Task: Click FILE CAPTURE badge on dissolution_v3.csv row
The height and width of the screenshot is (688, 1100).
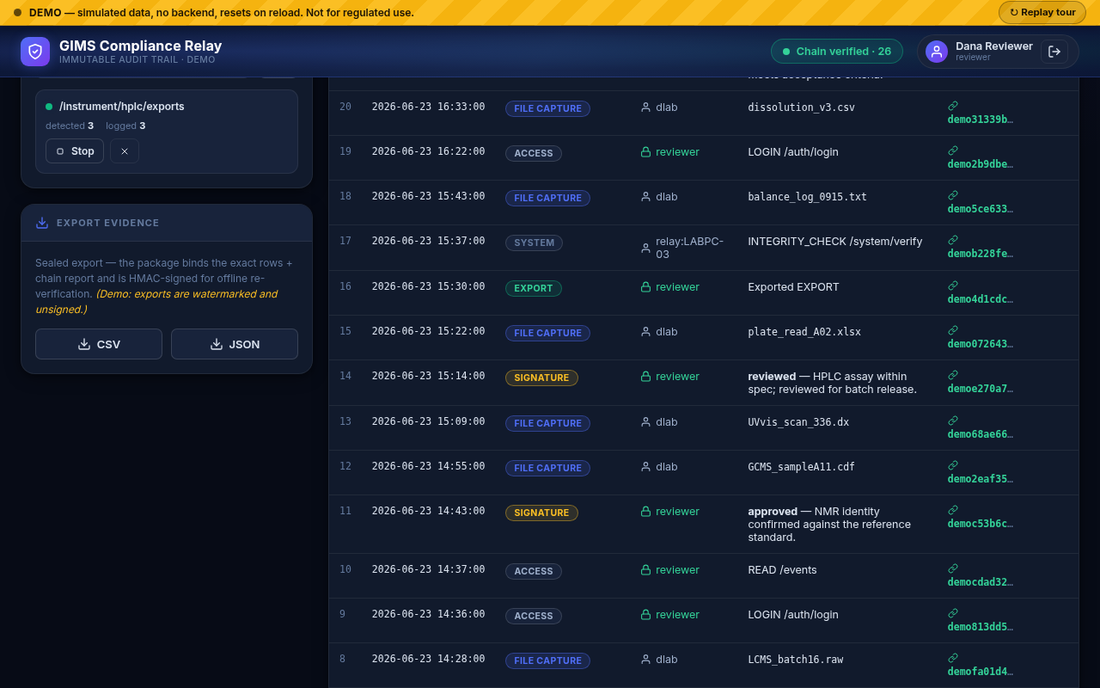Action: click(547, 109)
